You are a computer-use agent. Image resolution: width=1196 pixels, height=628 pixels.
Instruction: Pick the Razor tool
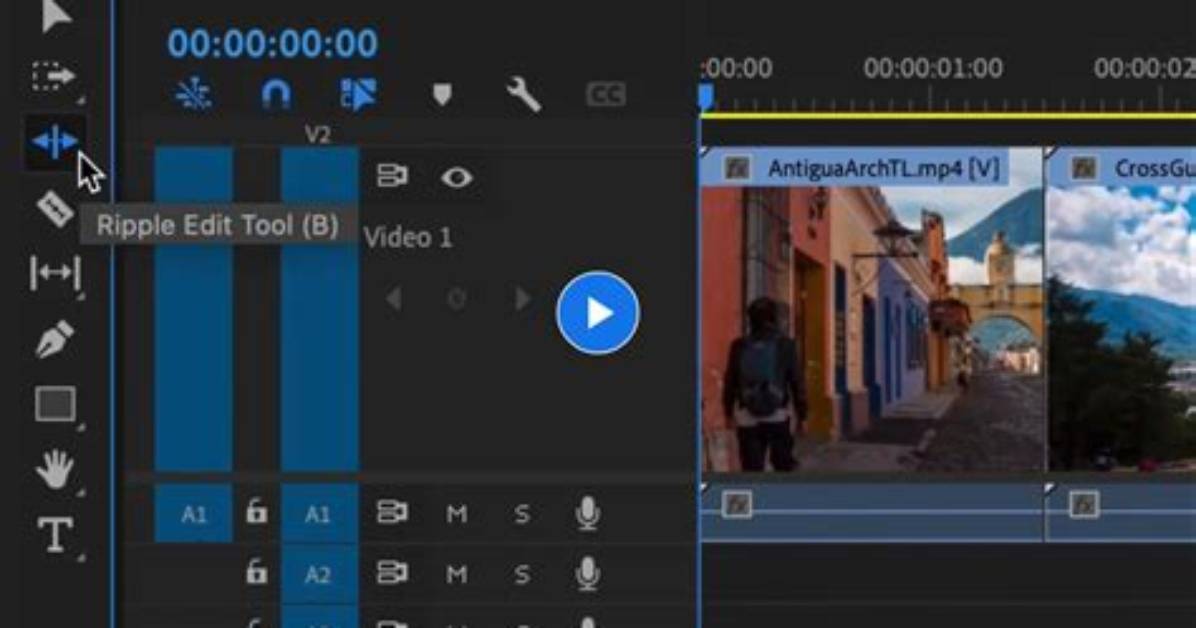(55, 208)
